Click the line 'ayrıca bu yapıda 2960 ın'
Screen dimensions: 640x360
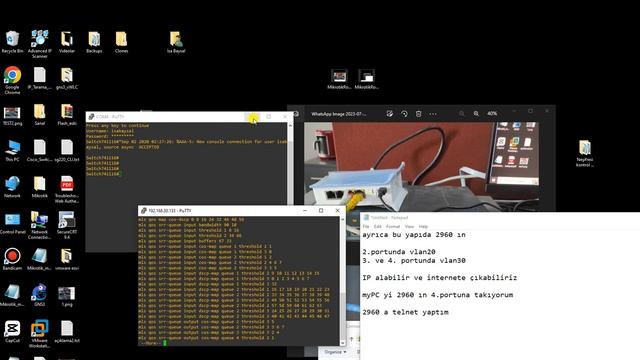coord(414,235)
